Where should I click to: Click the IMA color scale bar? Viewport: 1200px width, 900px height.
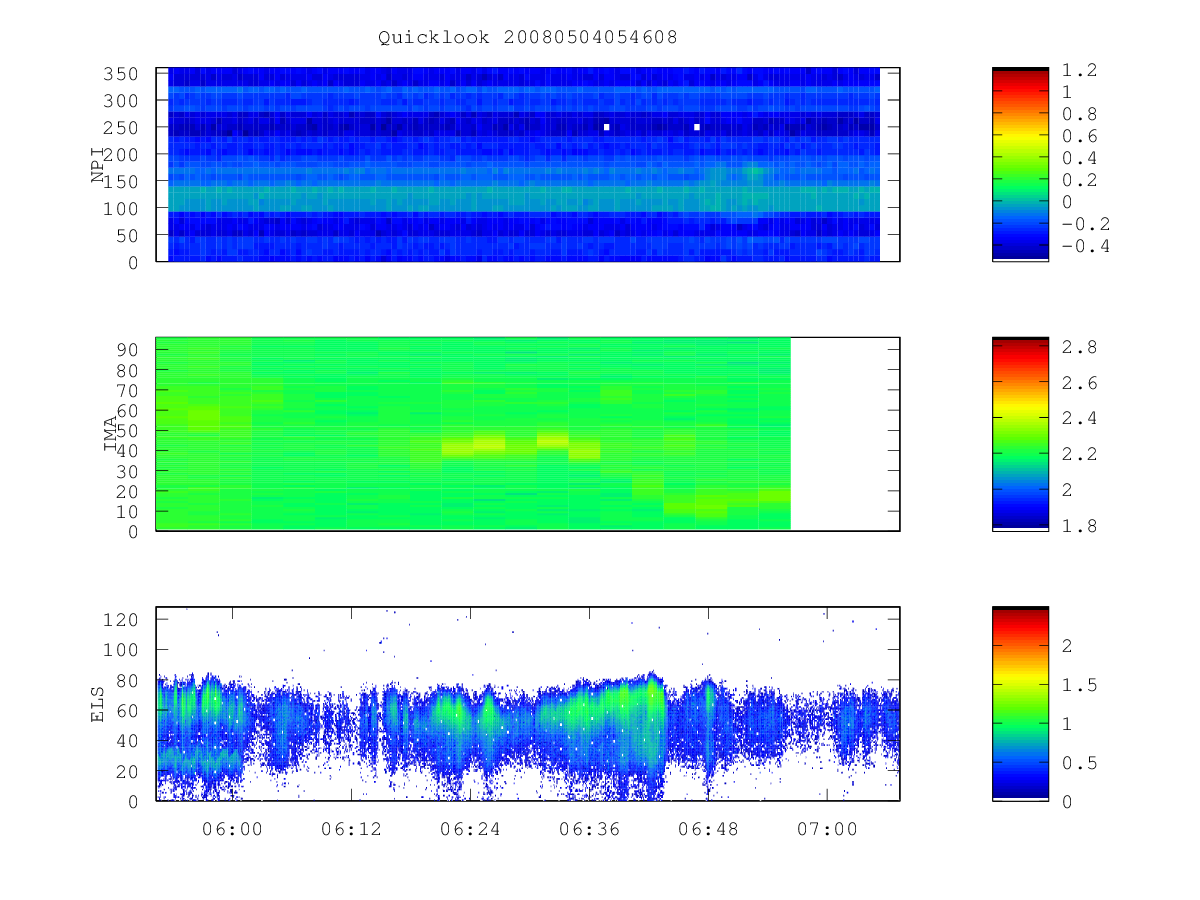coord(1020,434)
